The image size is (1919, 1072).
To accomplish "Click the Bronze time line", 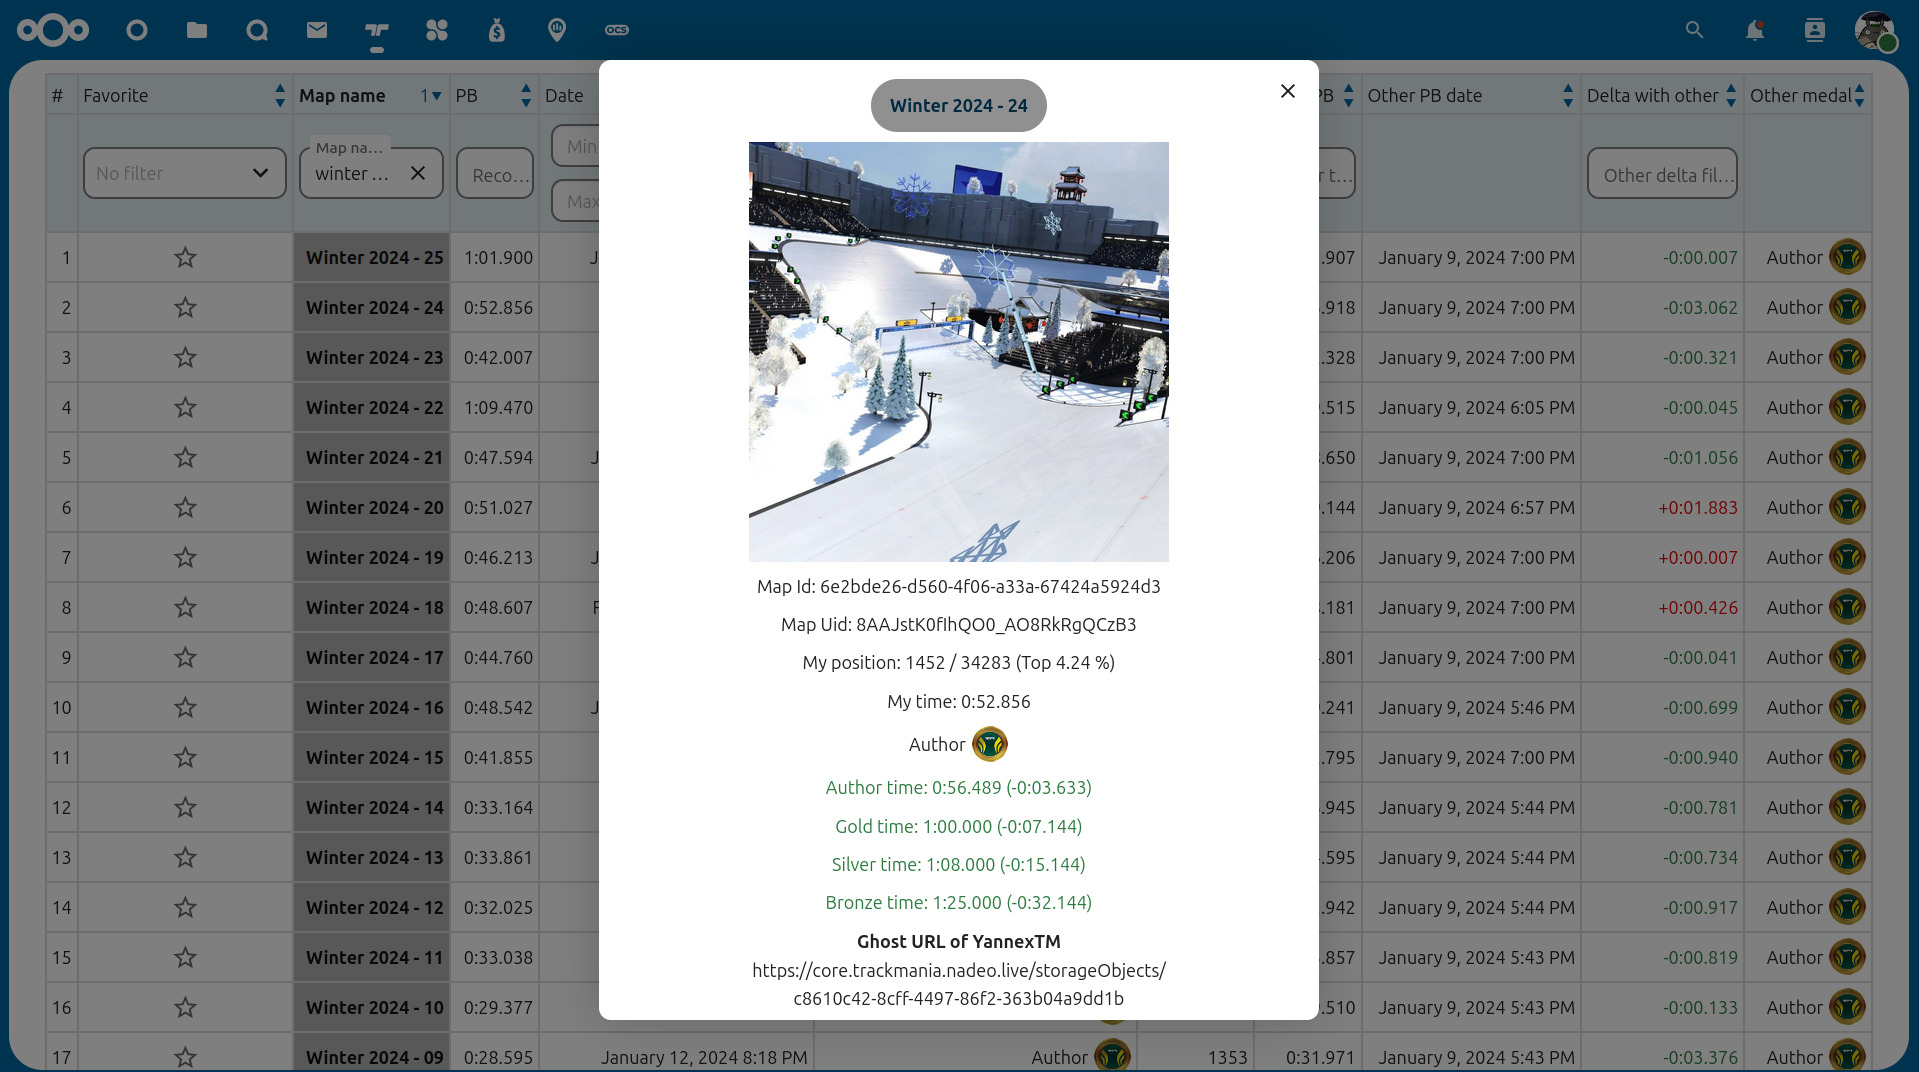I will coord(959,903).
